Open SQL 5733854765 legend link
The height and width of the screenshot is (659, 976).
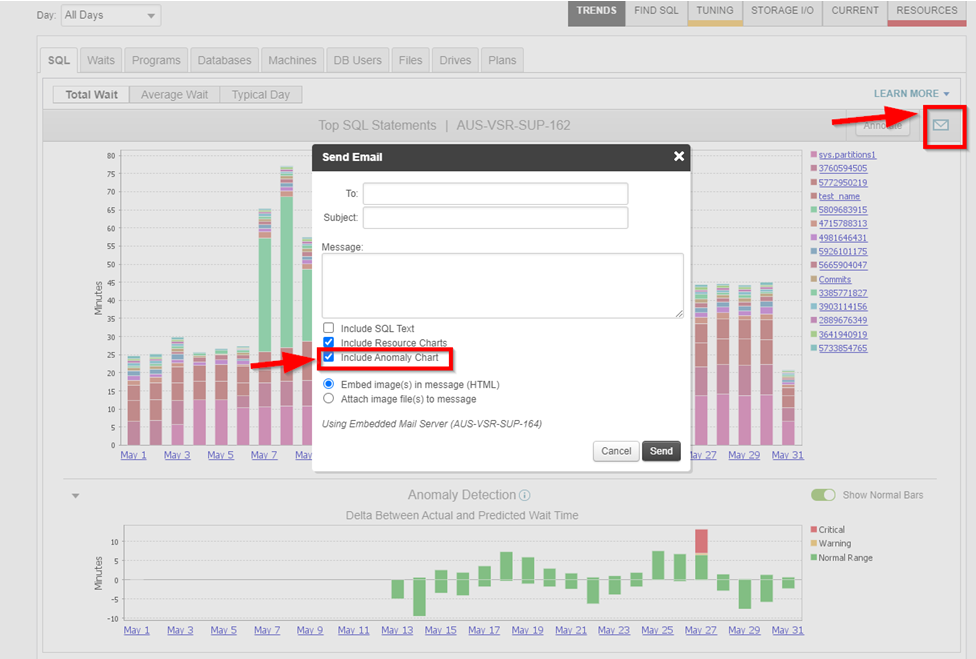[843, 348]
